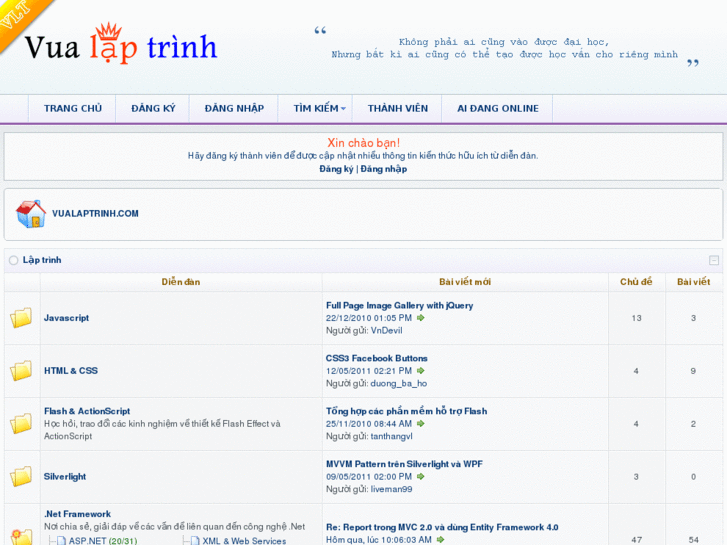Click topic count 47 in .Net Framework row
This screenshot has width=727, height=545.
[x=636, y=540]
